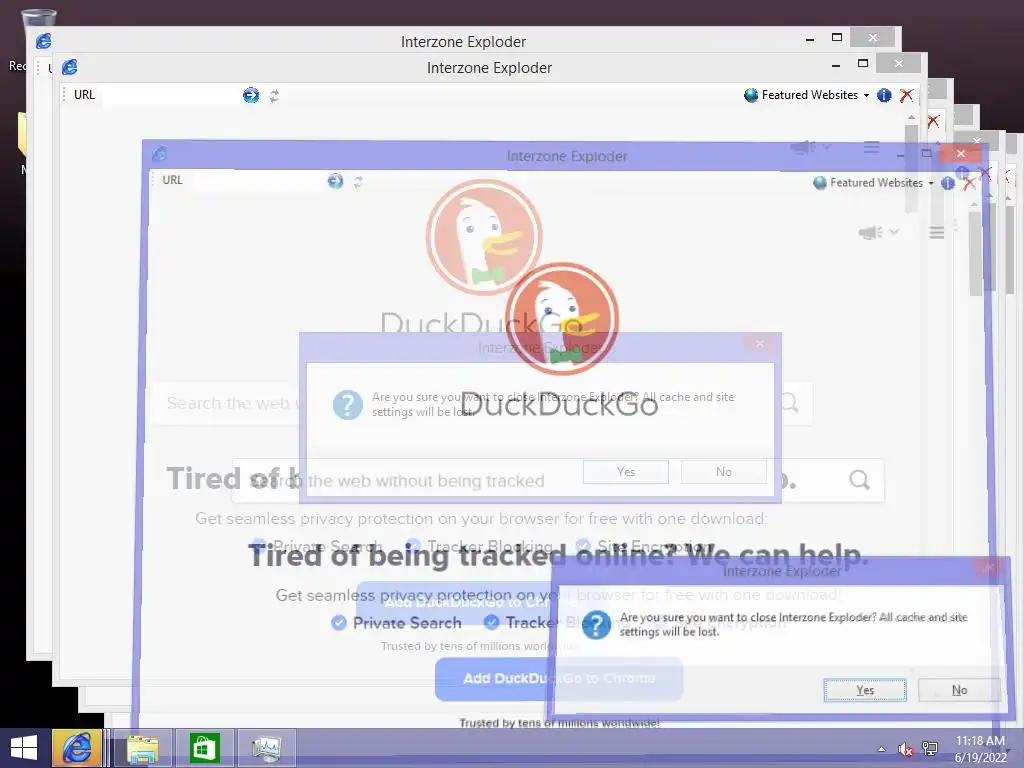1024x768 pixels.
Task: Show hidden tray icons arrow
Action: point(882,749)
